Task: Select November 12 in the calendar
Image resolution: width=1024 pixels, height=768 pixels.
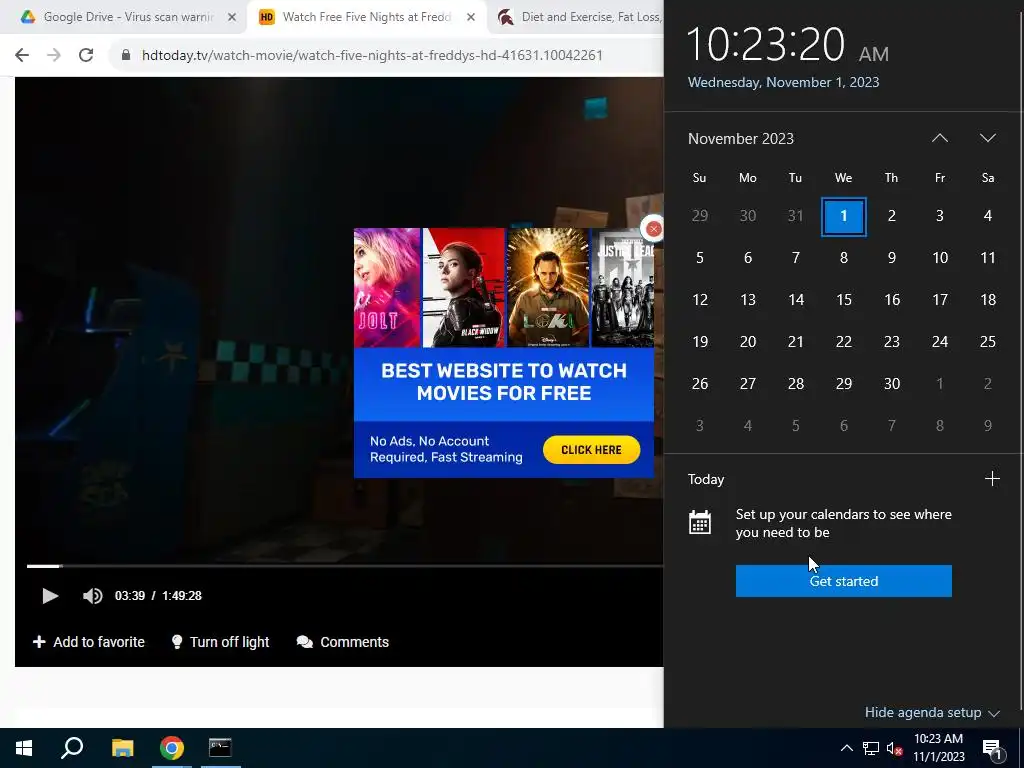Action: click(699, 300)
